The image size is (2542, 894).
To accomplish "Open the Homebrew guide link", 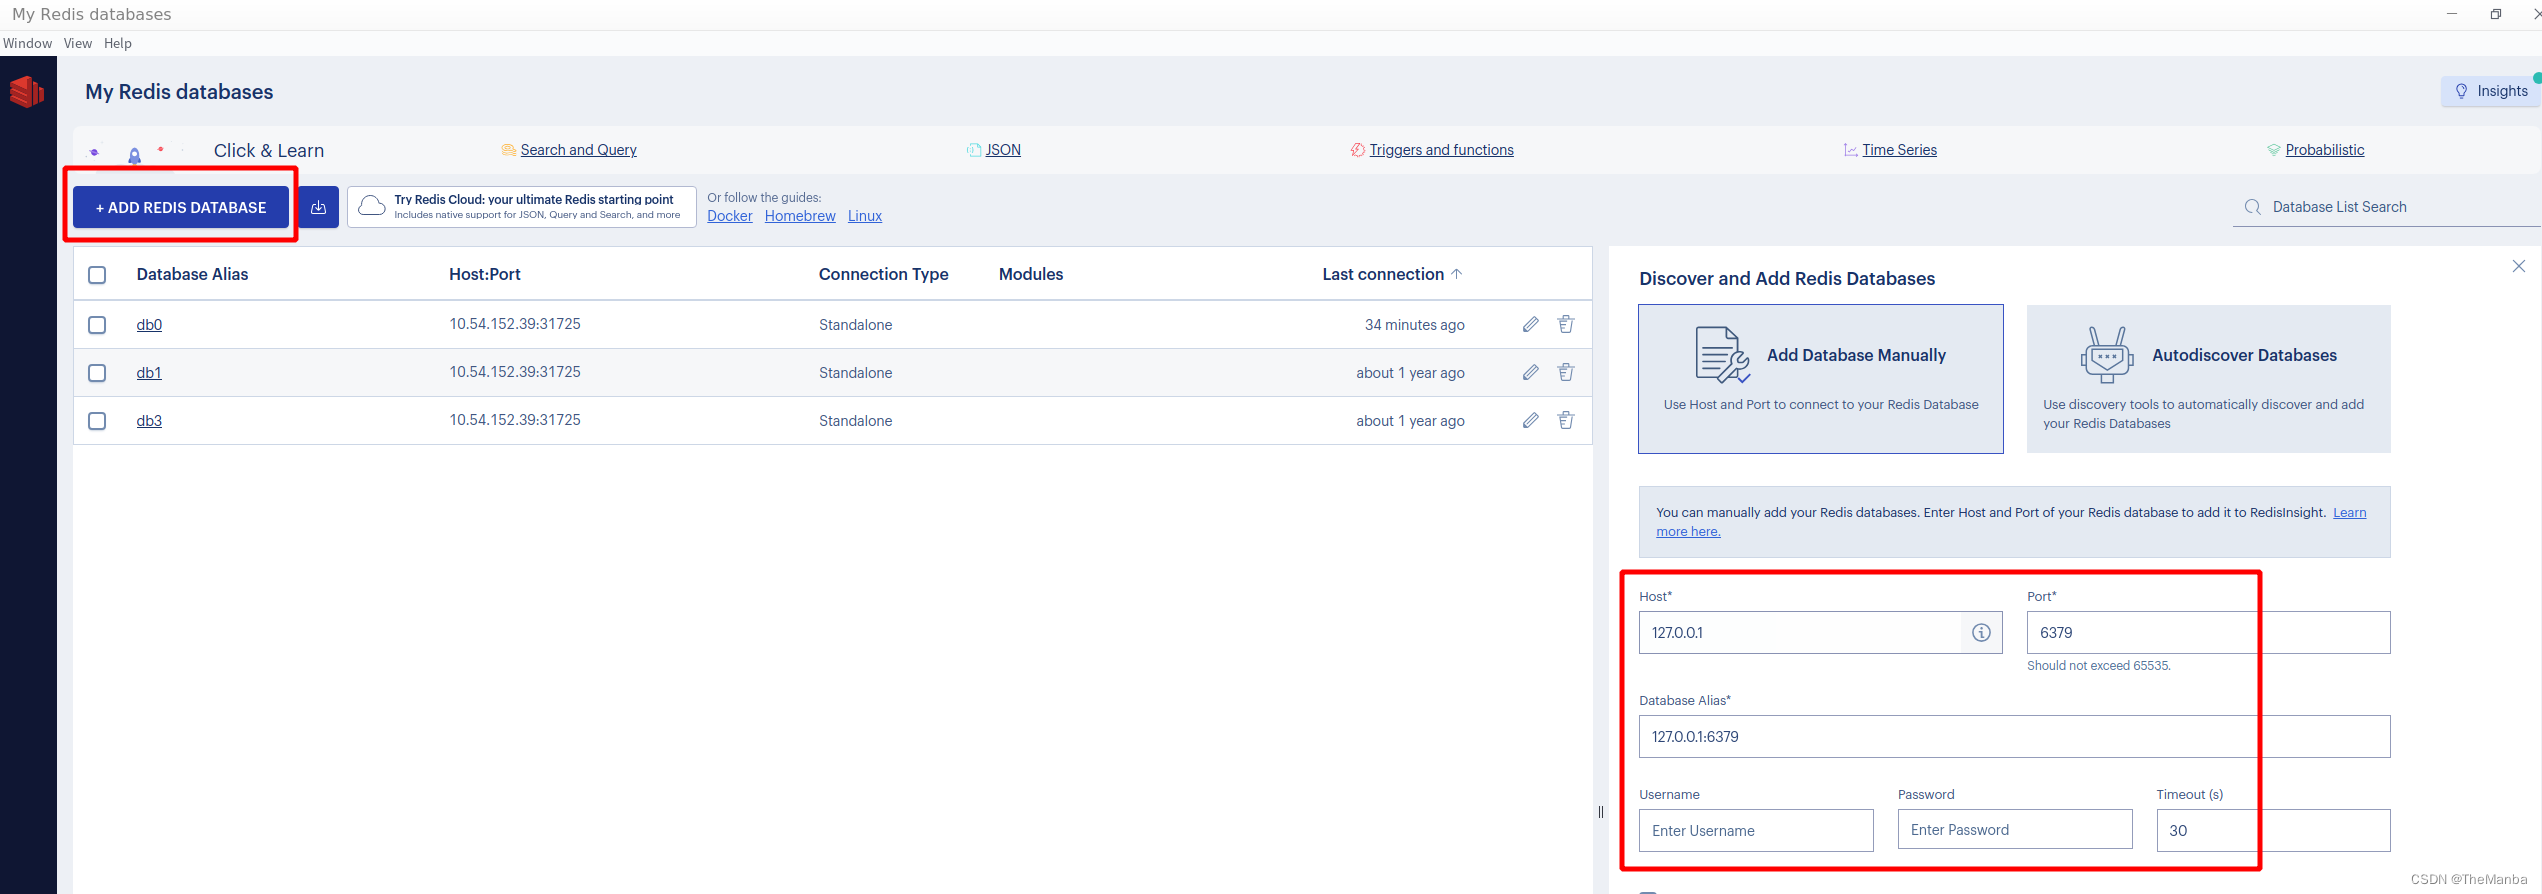I will tap(800, 216).
